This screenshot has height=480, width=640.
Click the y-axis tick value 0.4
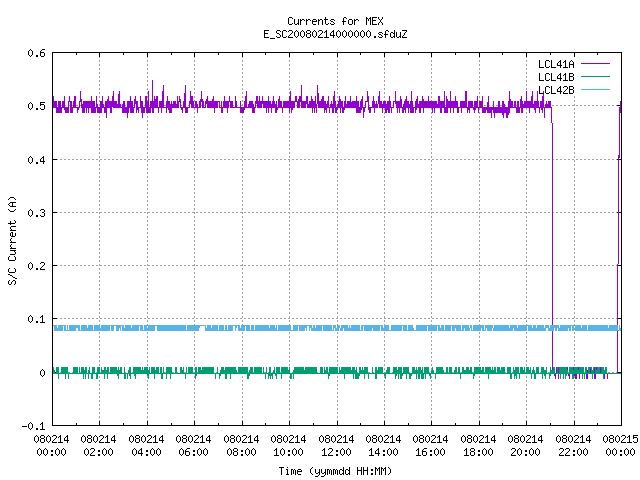click(x=36, y=160)
